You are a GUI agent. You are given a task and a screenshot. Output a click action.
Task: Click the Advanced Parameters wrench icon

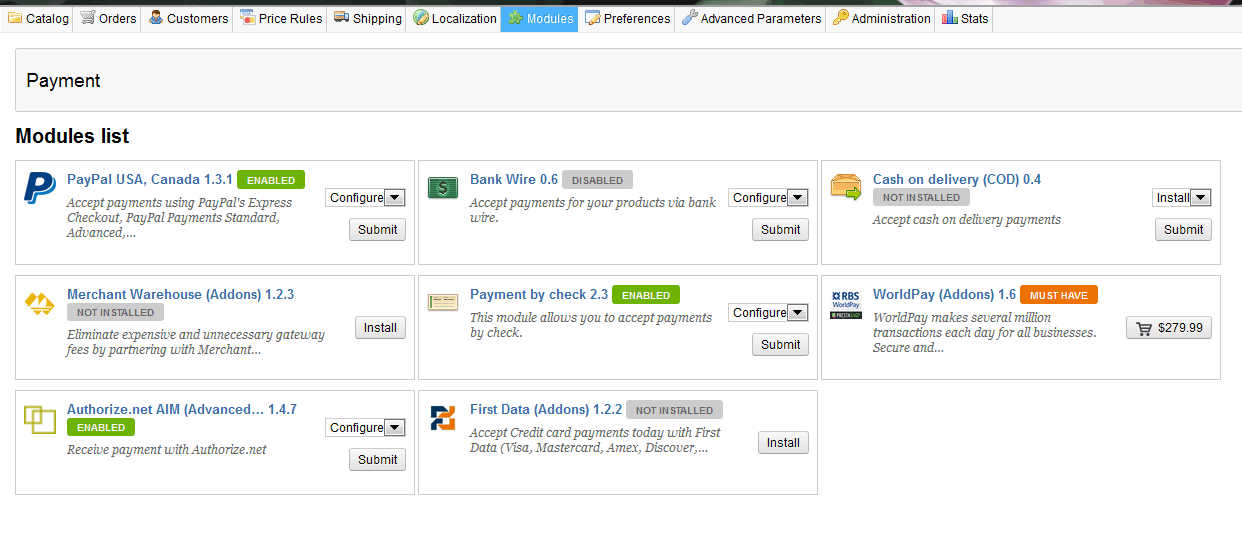689,18
